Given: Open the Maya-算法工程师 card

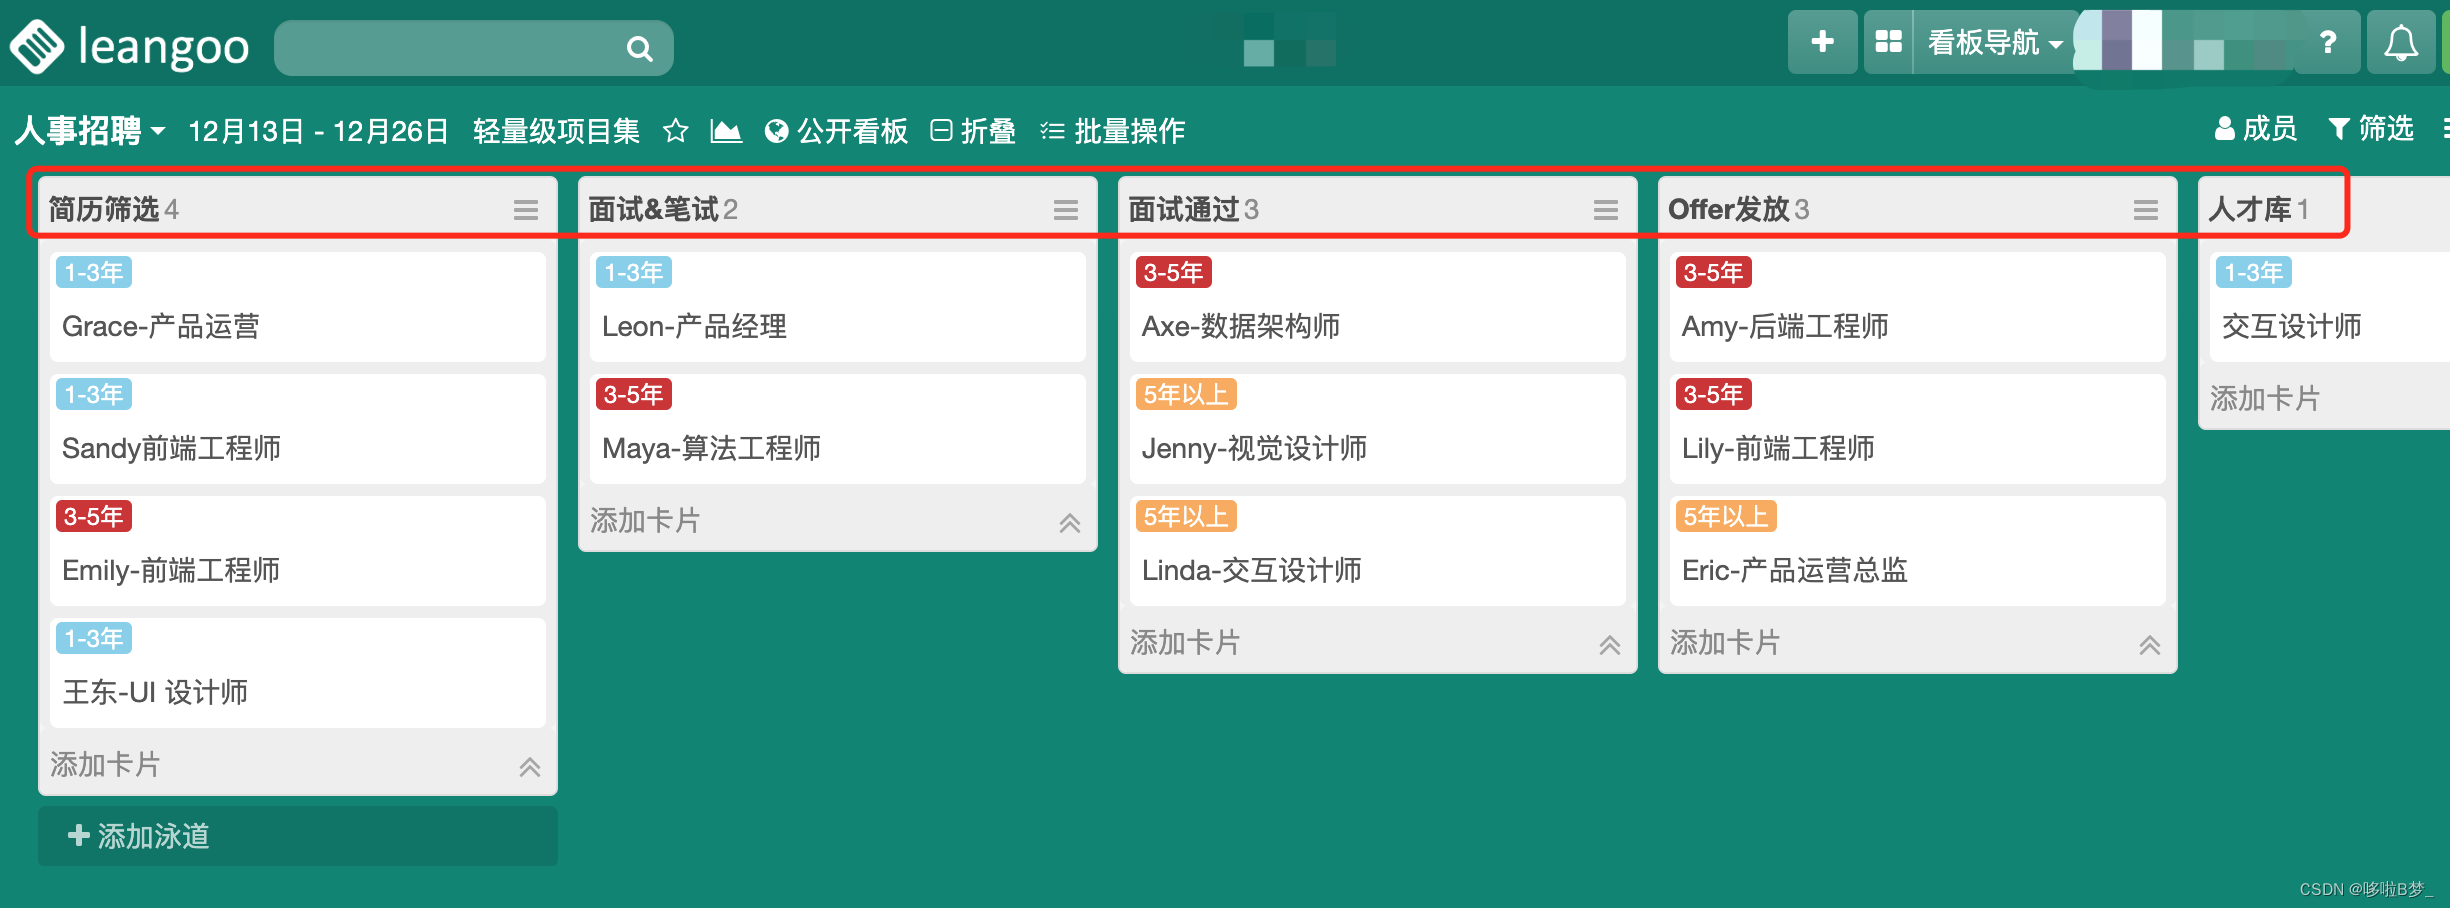Looking at the screenshot, I should click(x=838, y=429).
